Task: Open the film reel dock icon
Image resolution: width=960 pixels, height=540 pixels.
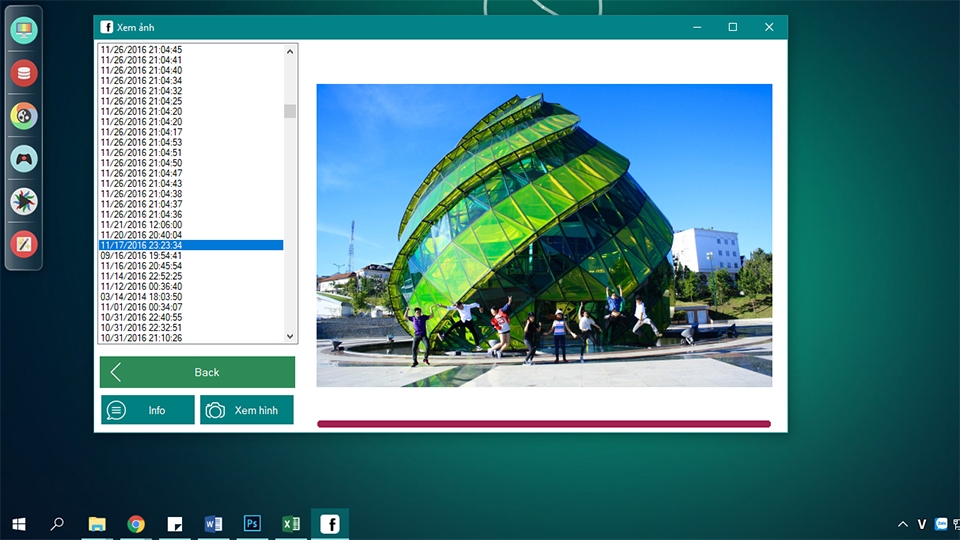Action: [24, 116]
